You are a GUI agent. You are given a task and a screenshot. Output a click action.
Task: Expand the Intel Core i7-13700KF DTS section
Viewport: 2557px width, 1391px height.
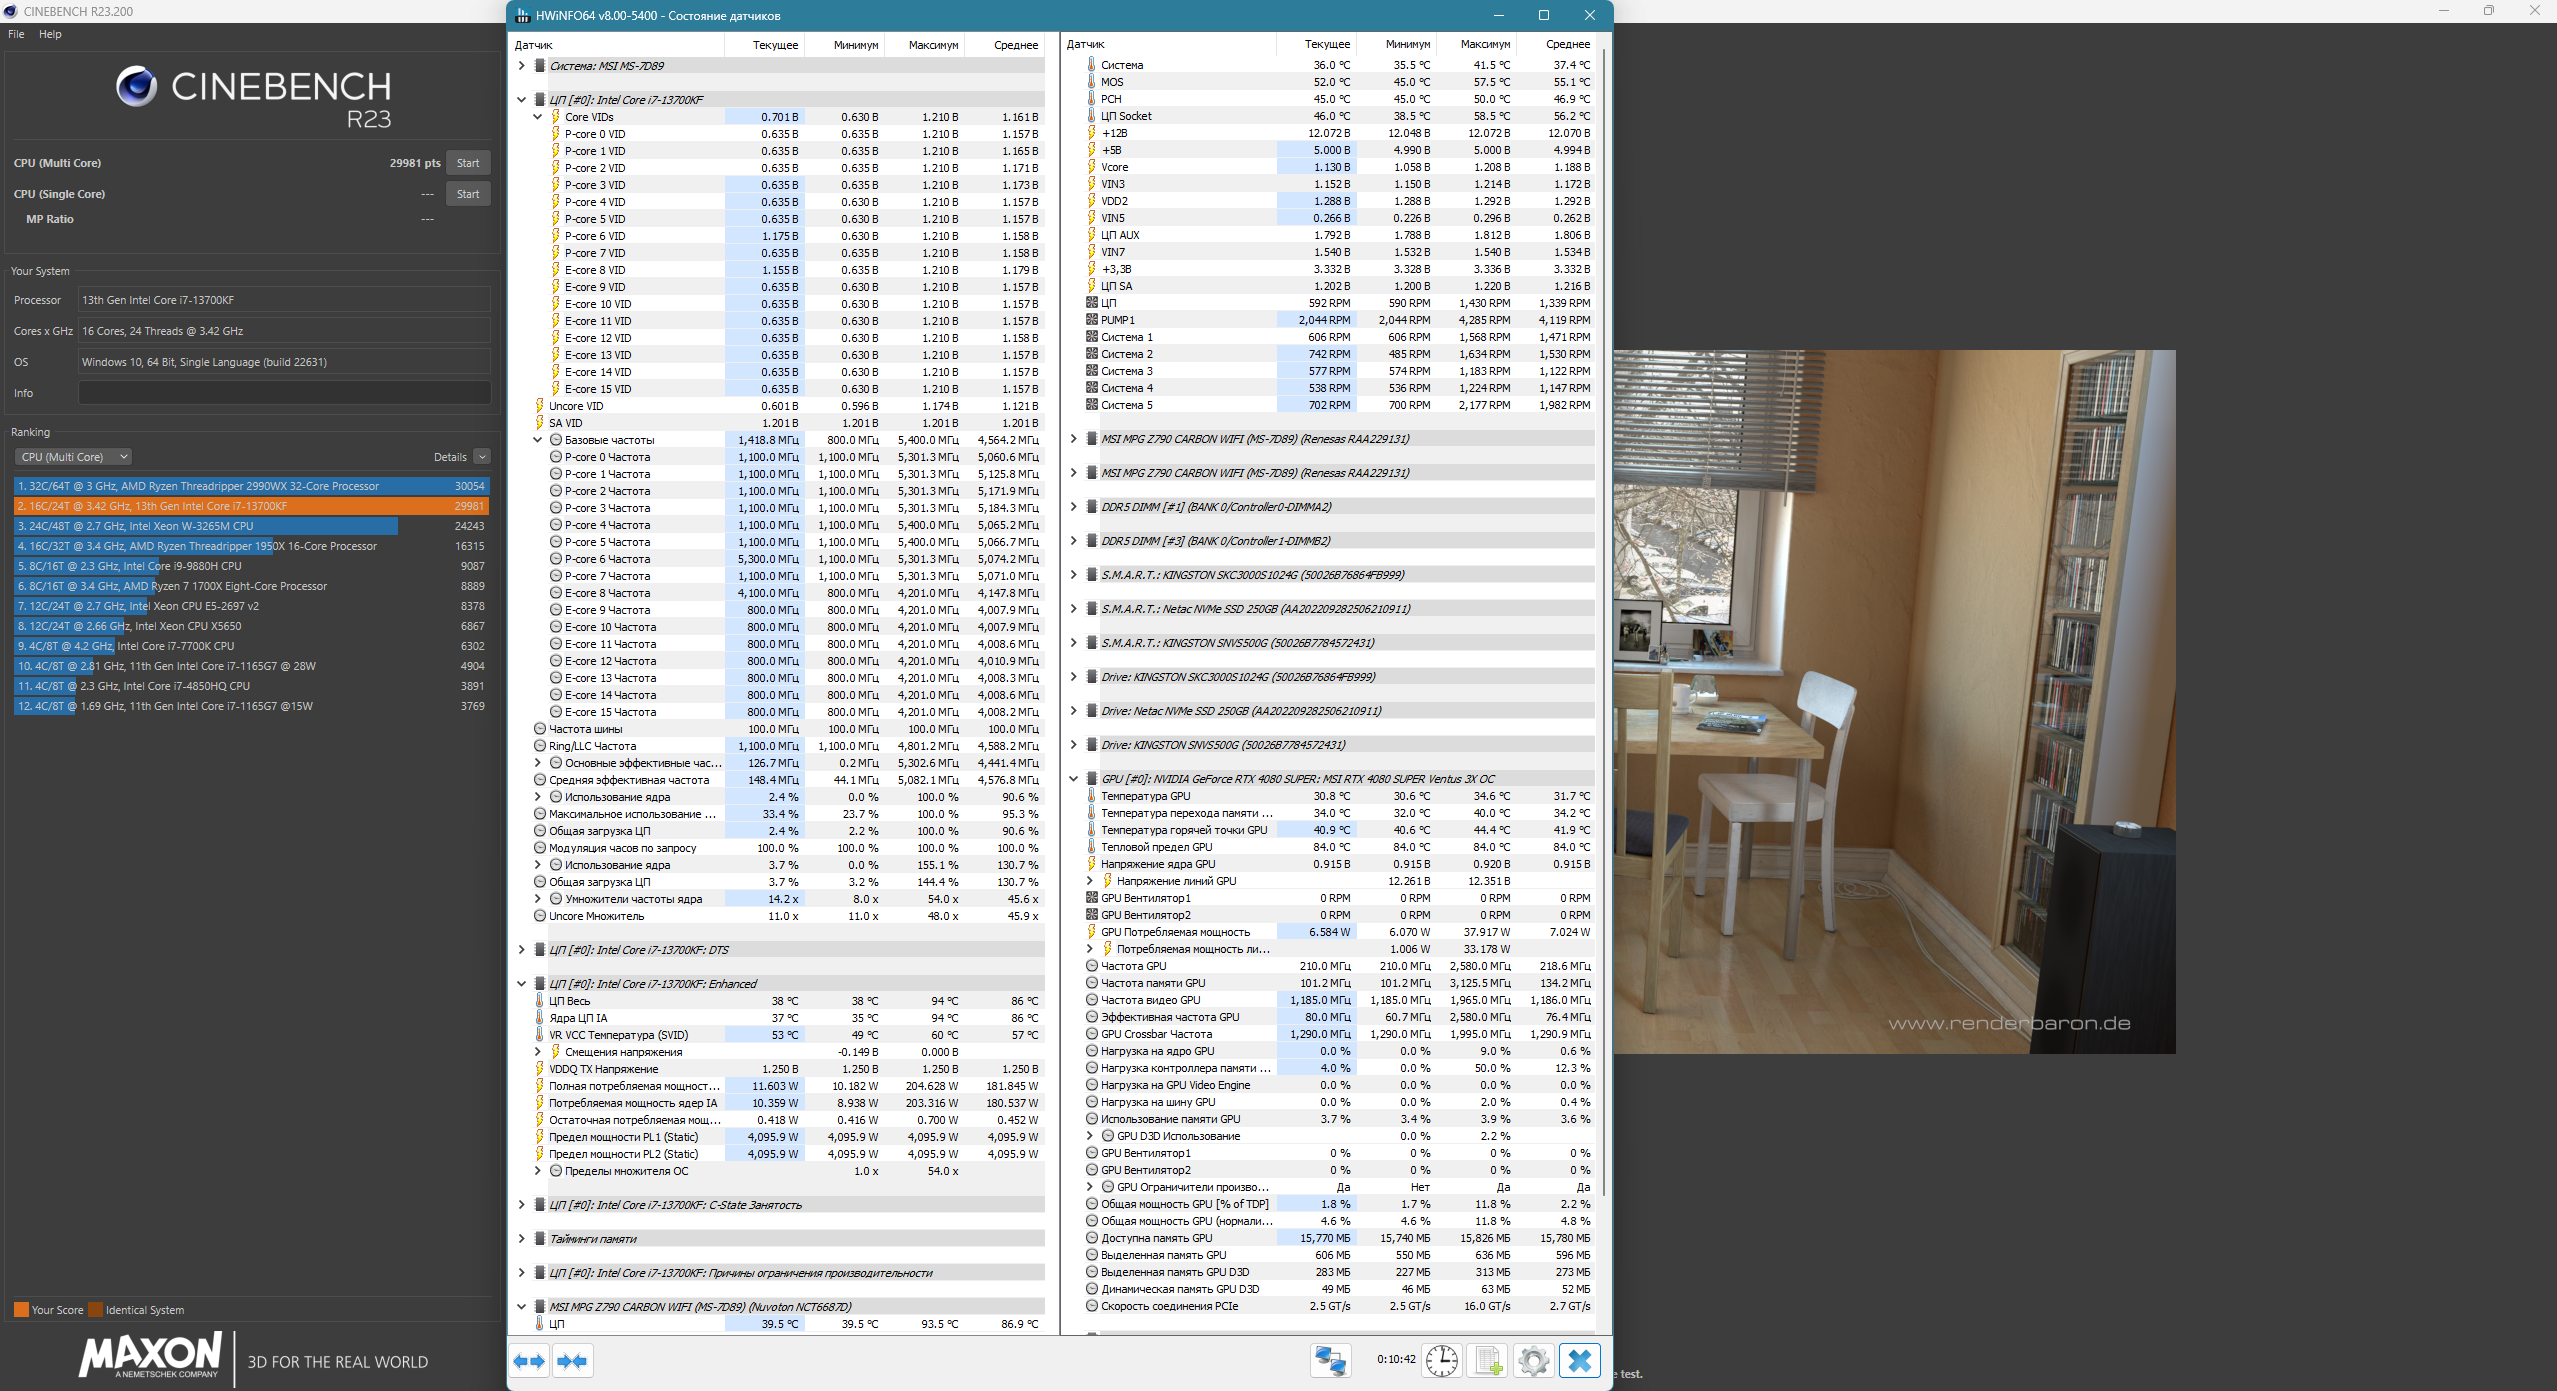pyautogui.click(x=521, y=950)
